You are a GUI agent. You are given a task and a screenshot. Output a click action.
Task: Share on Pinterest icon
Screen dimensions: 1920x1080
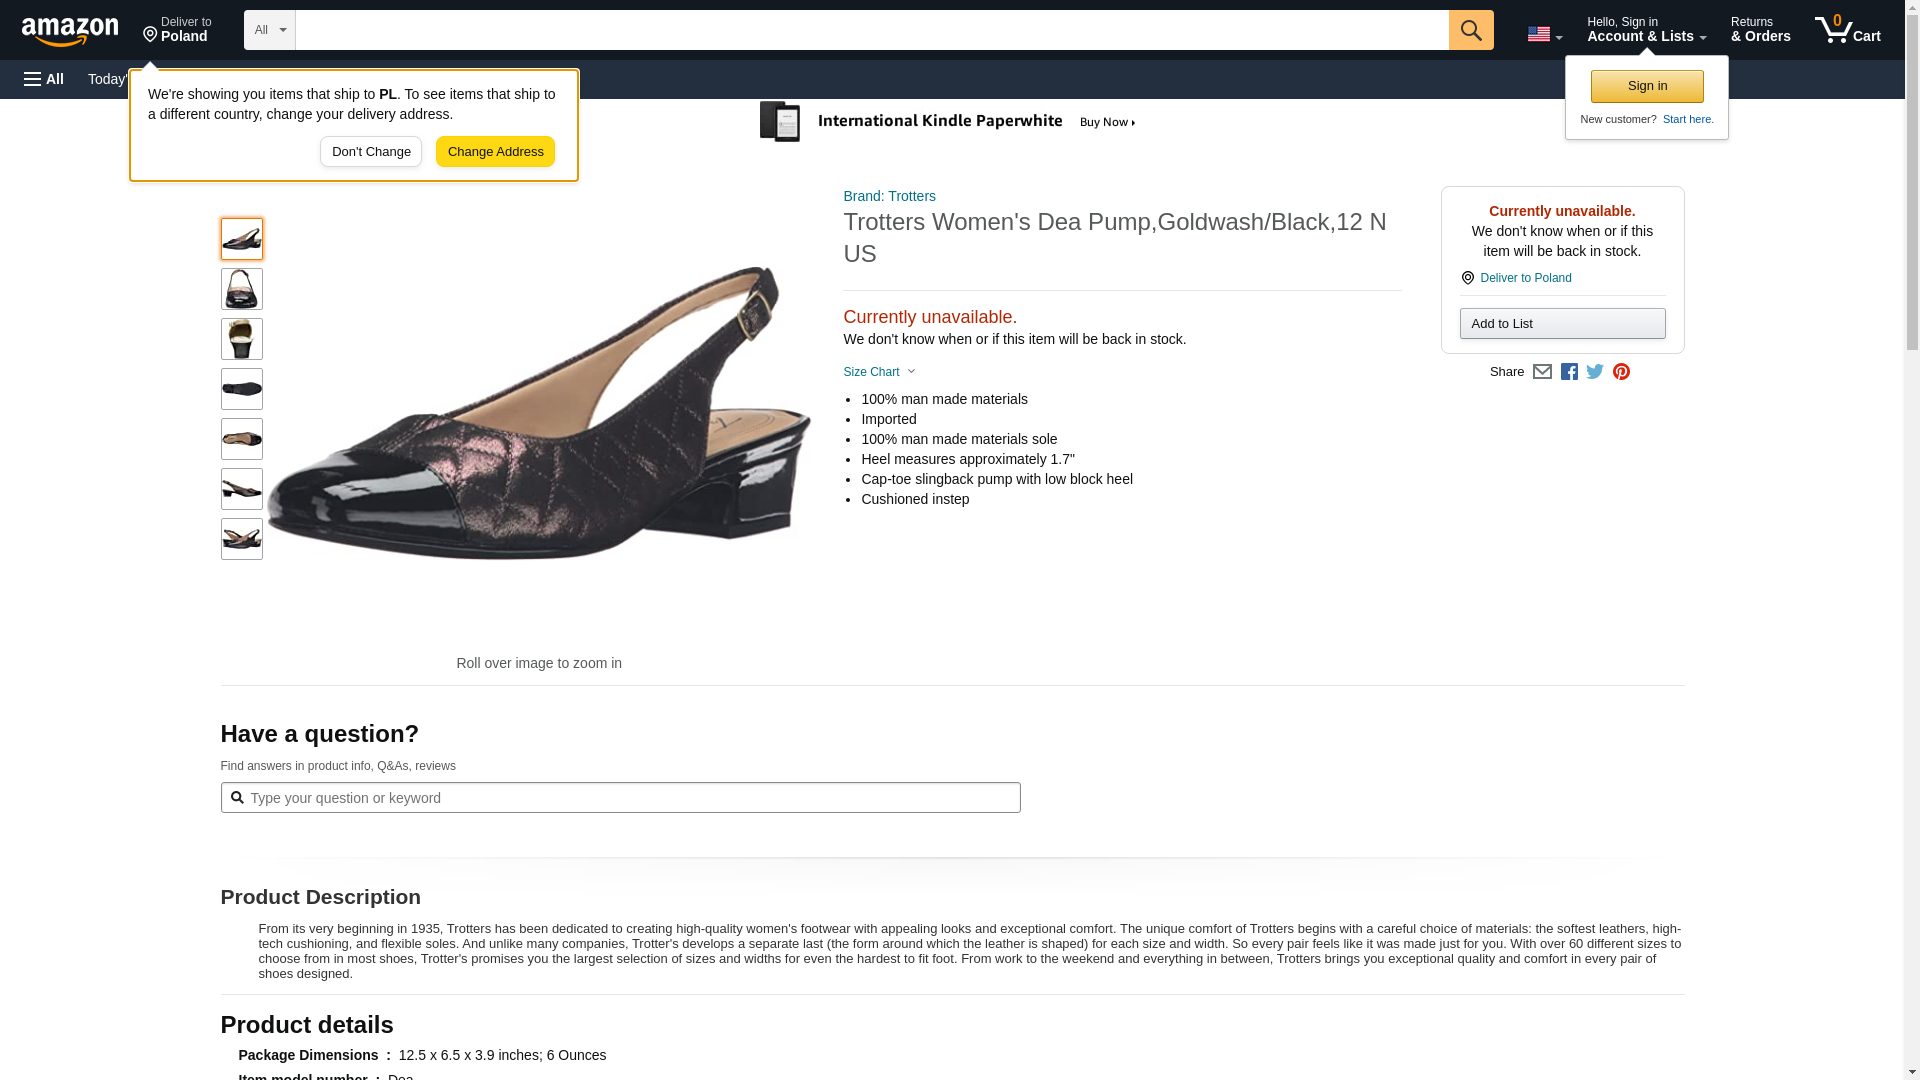(1621, 372)
